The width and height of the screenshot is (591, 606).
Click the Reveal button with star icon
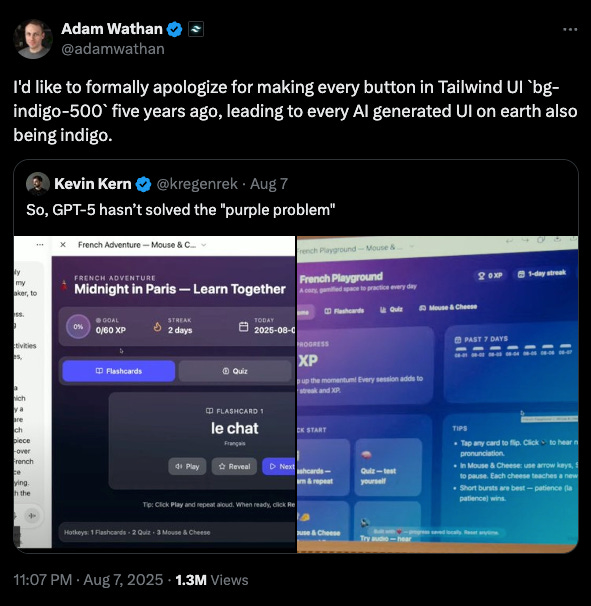point(234,466)
